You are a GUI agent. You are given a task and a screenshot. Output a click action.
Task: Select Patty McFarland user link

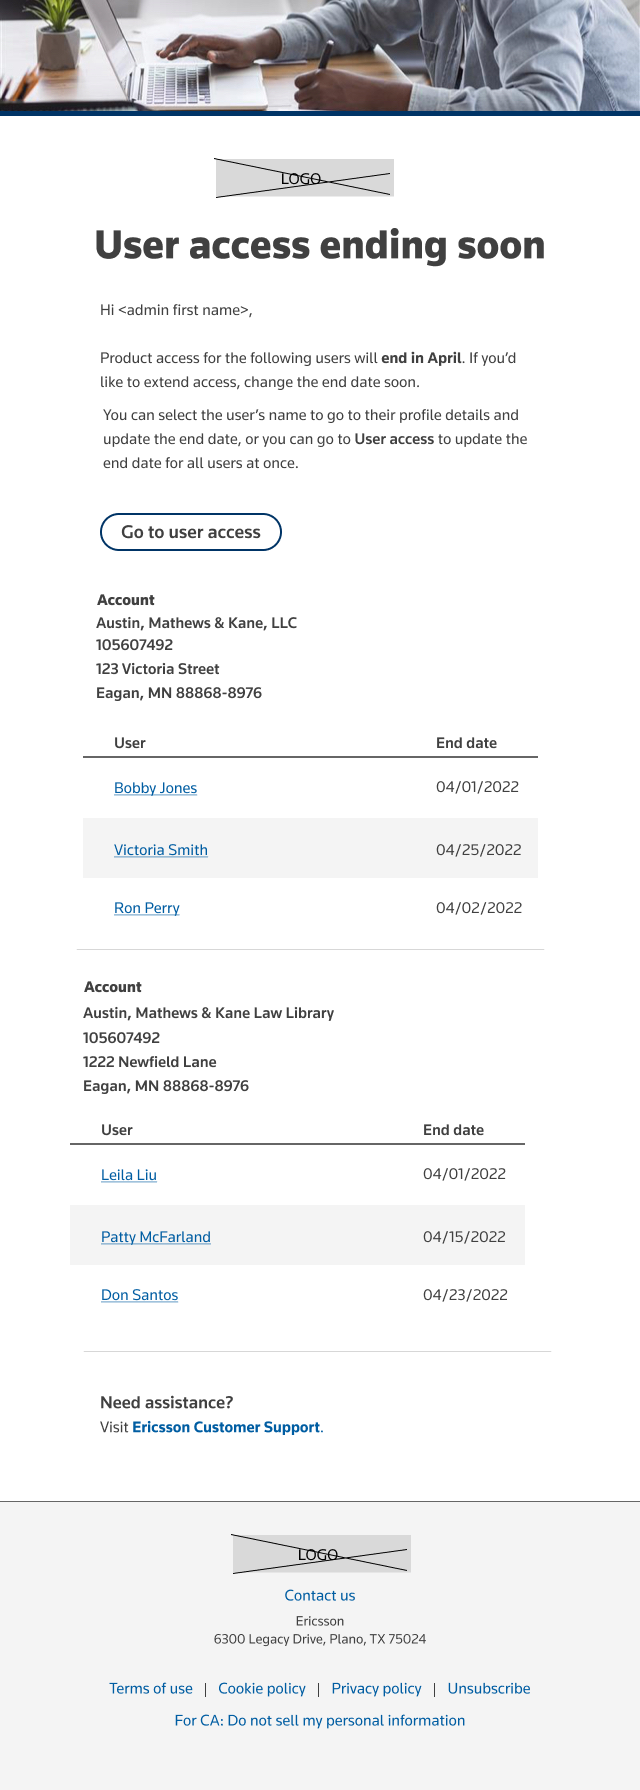pos(156,1237)
